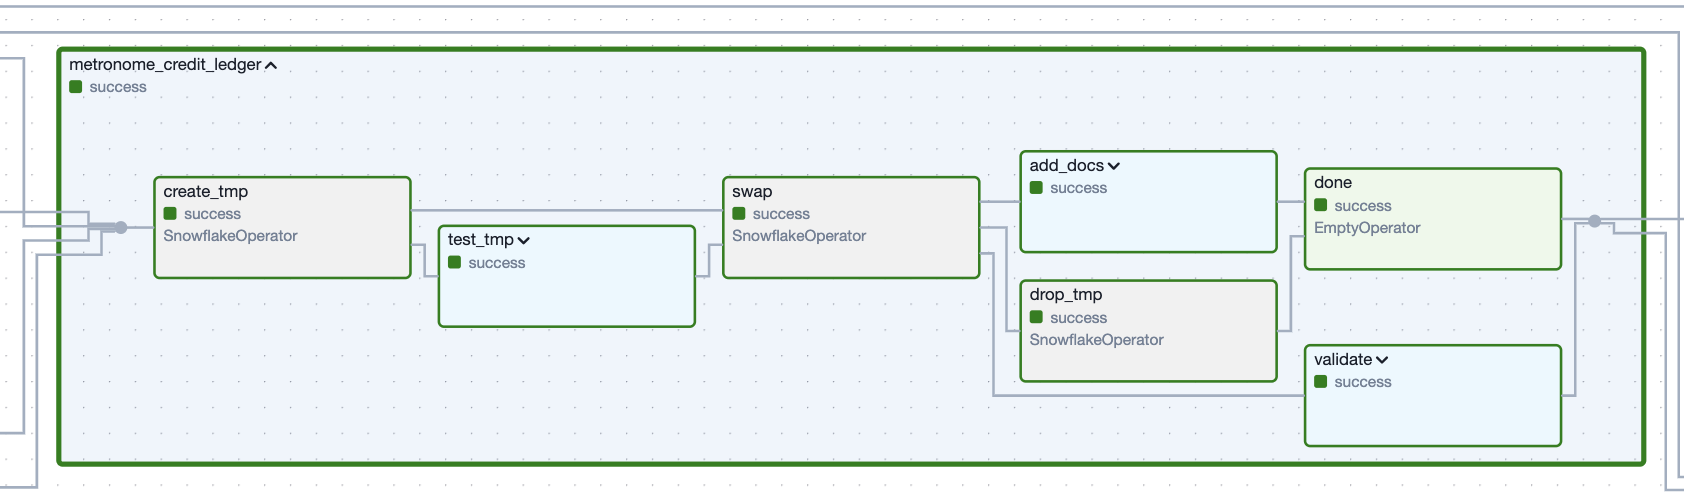Select the done task name
This screenshot has width=1684, height=498.
1333,183
